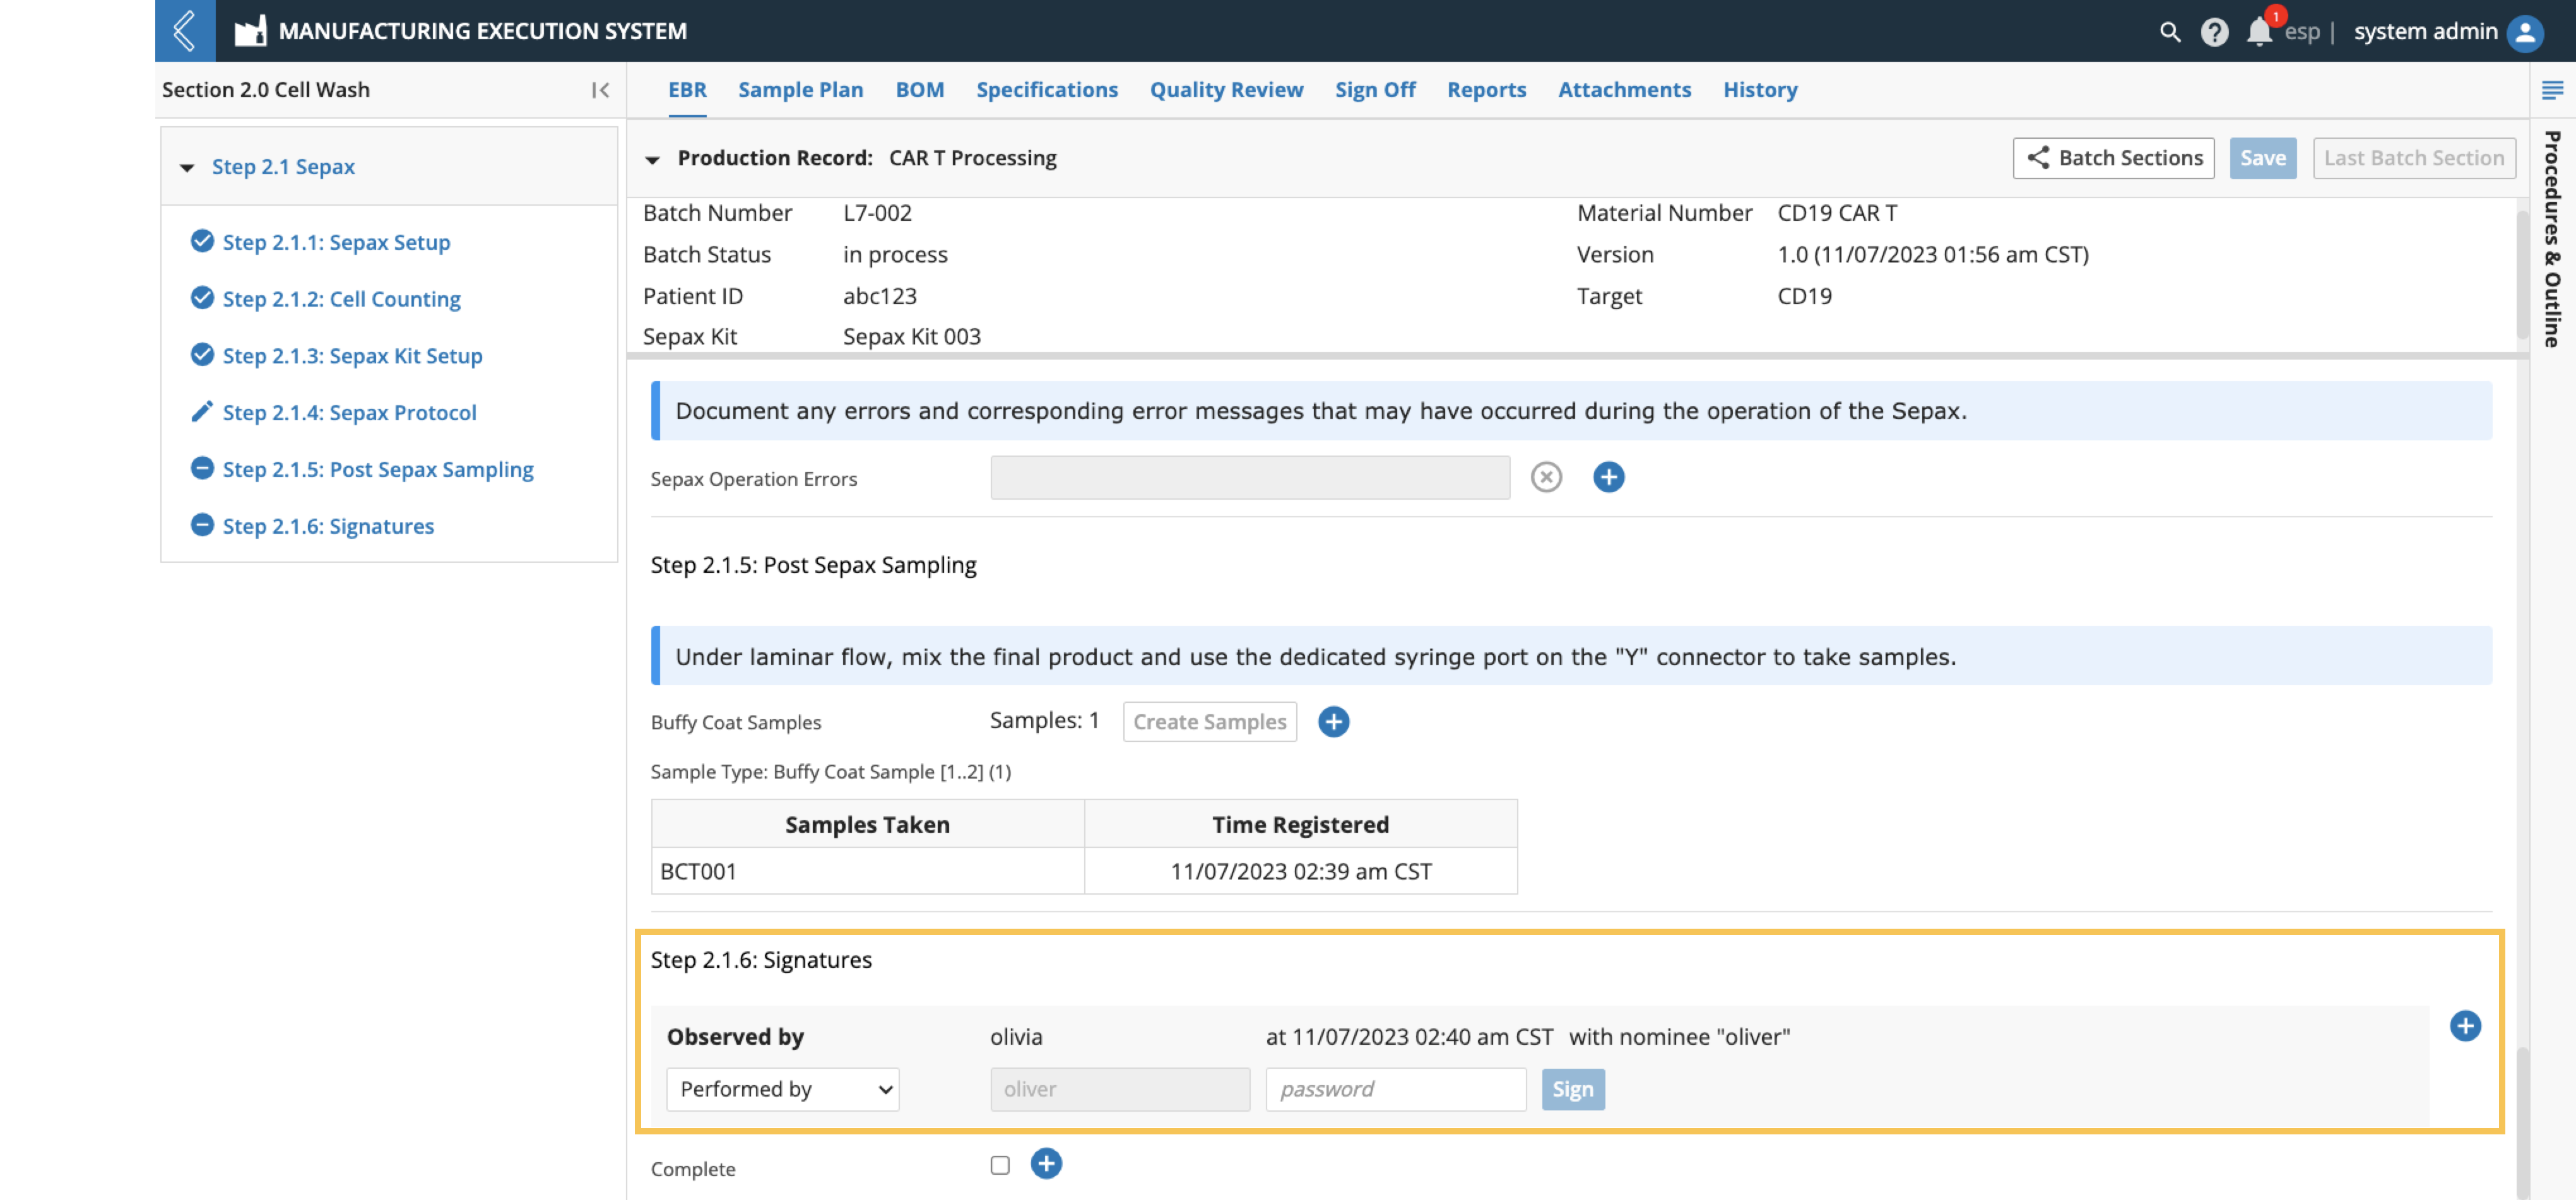The height and width of the screenshot is (1200, 2576).
Task: Switch to the EBR tab
Action: pos(687,90)
